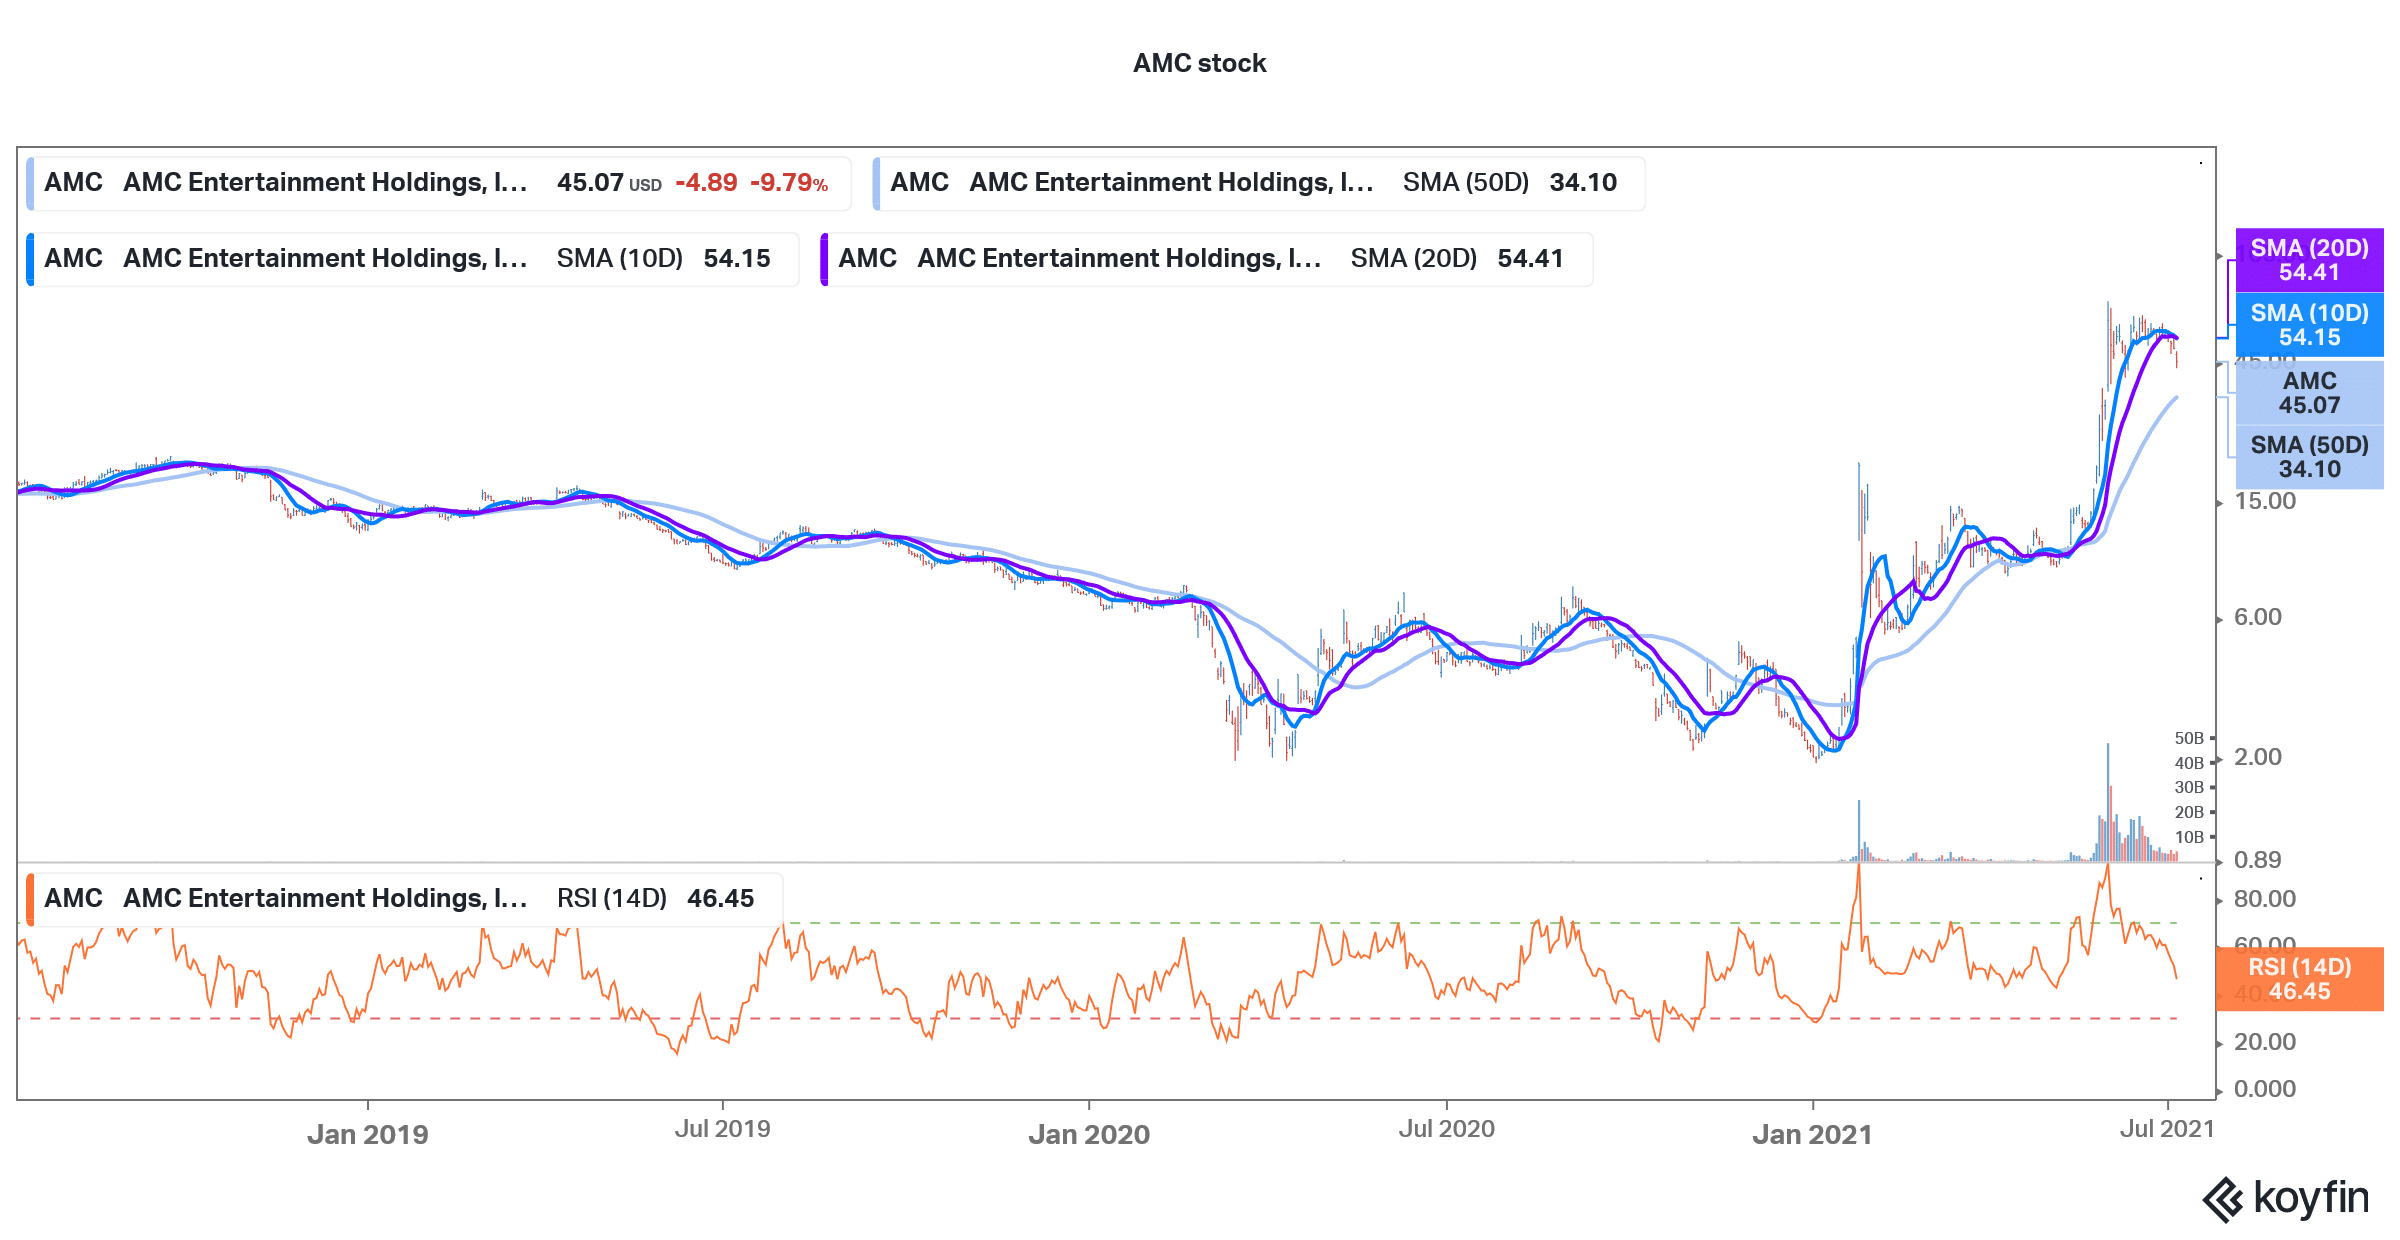Click the -9.79% change value in legend
Viewport: 2400px width, 1240px height.
pos(789,183)
